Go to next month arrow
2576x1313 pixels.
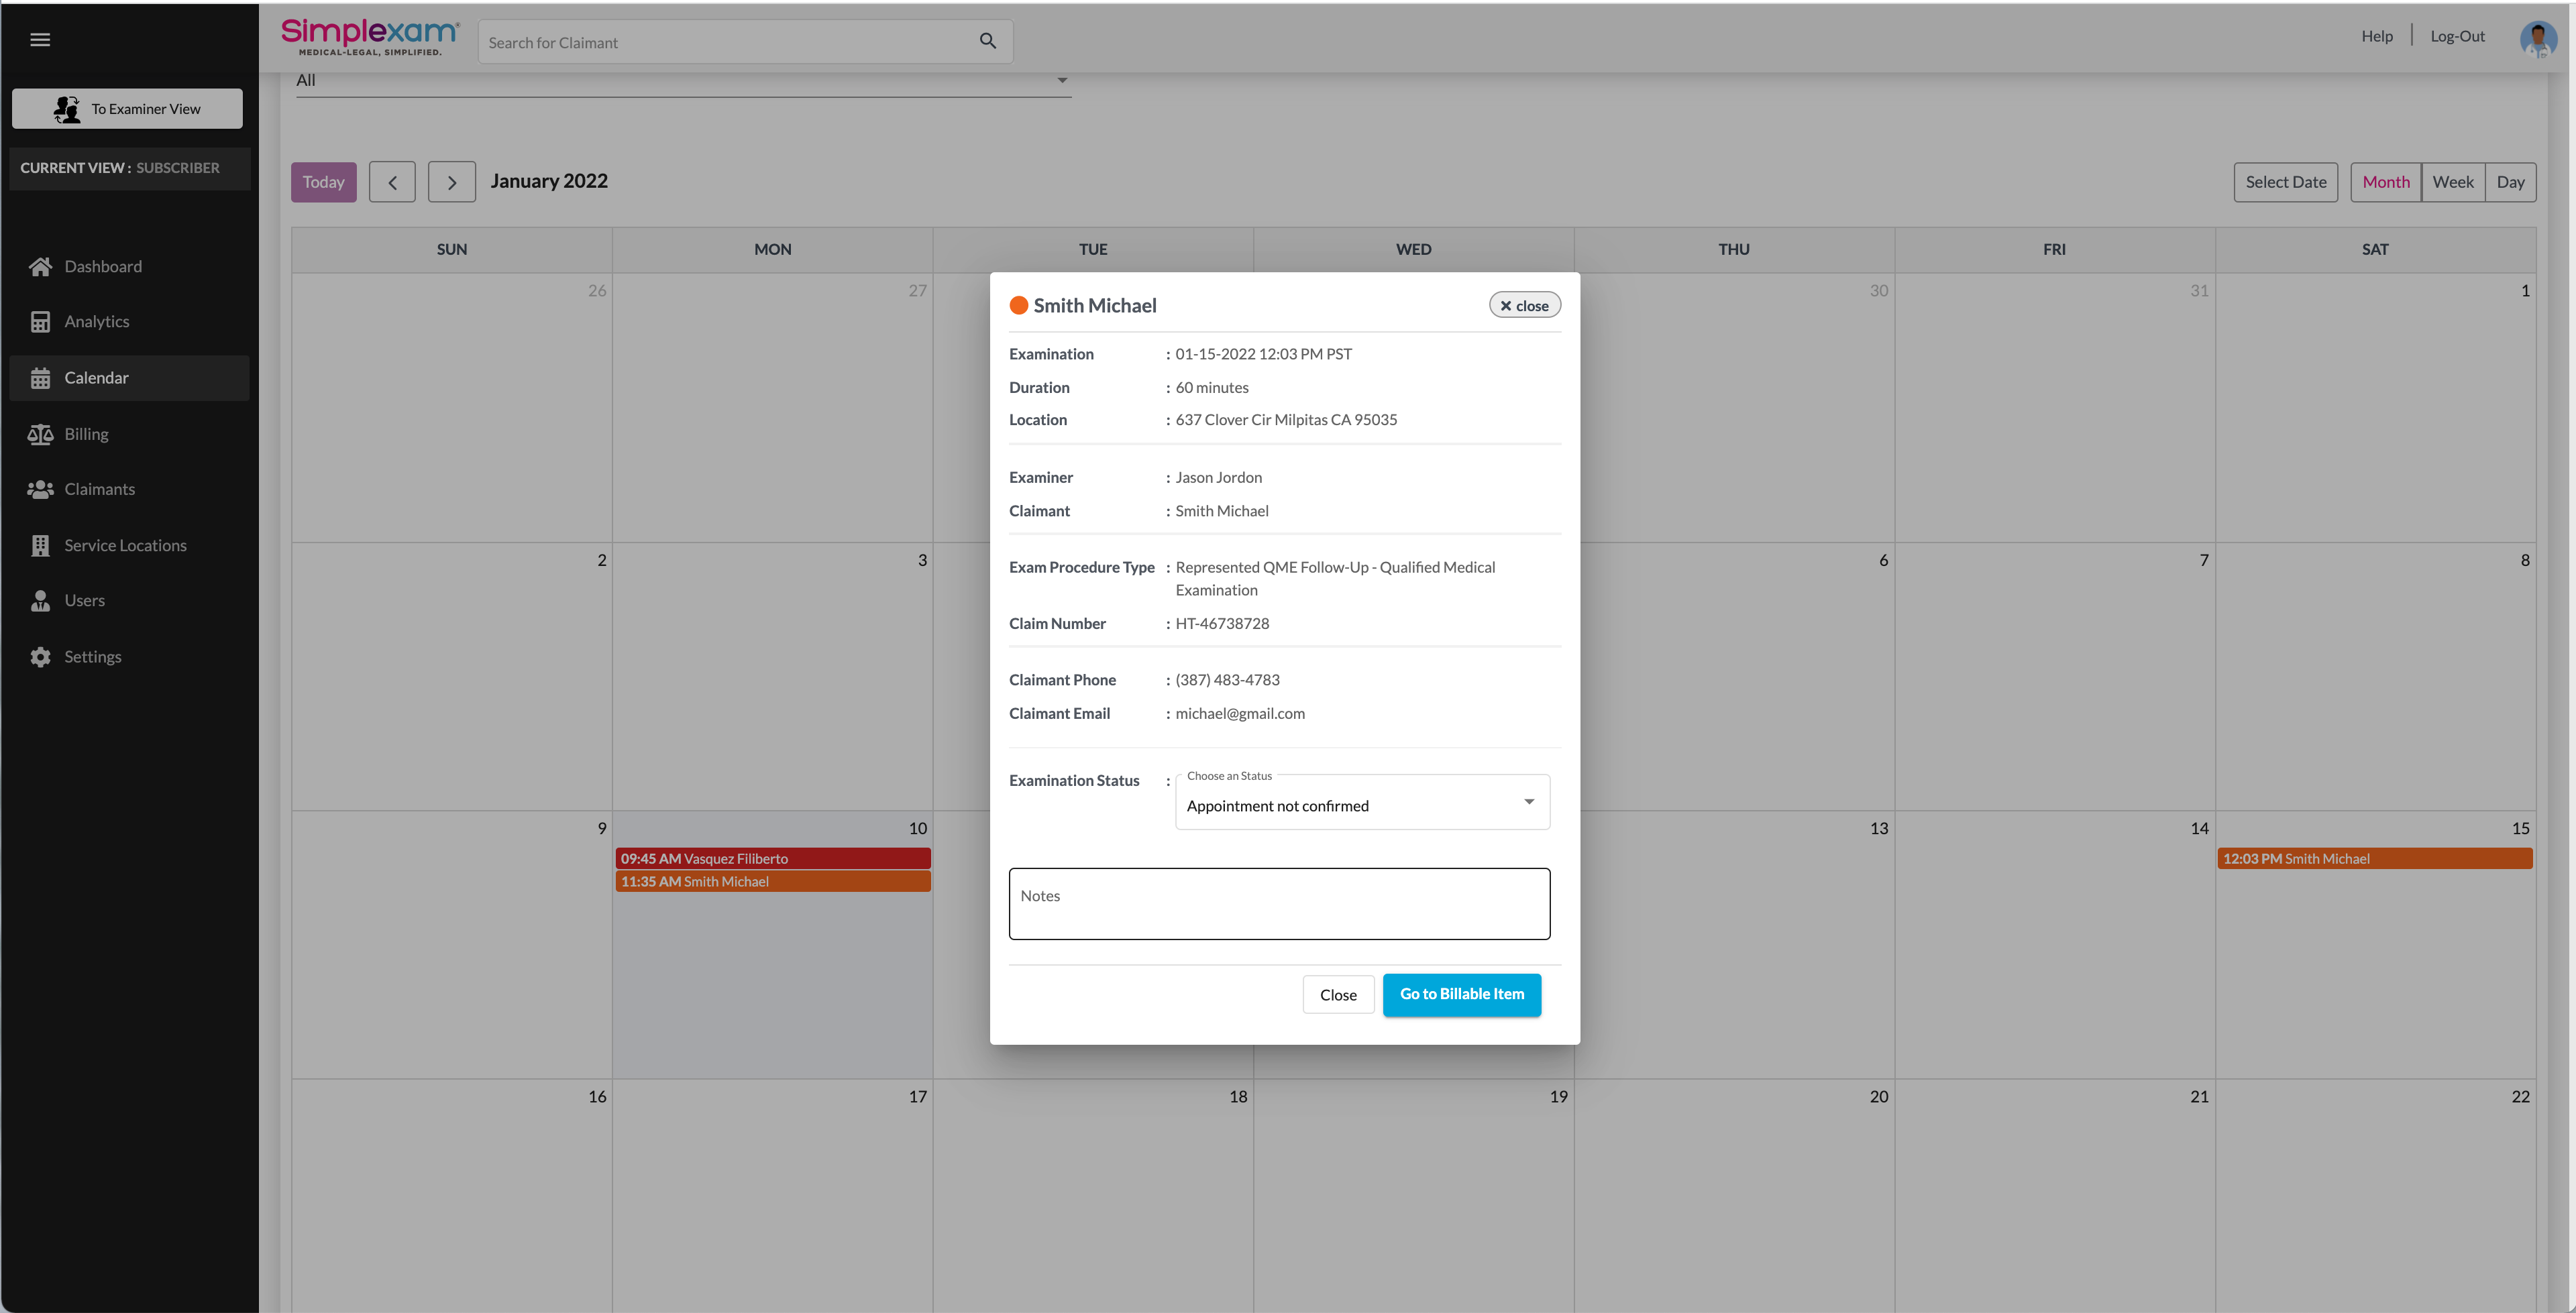click(451, 182)
